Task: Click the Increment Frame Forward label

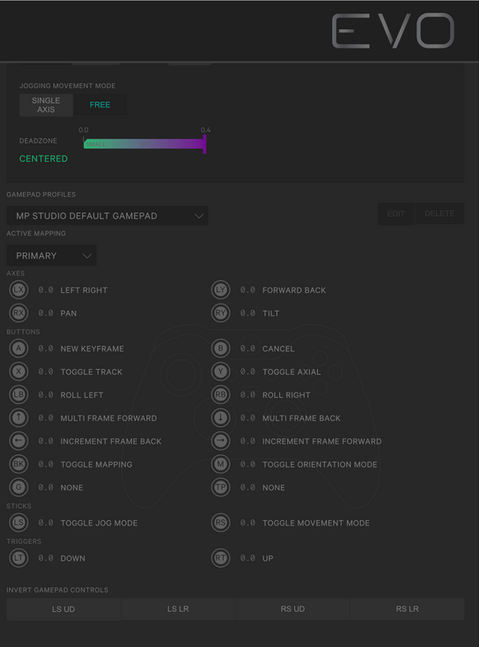Action: click(322, 441)
